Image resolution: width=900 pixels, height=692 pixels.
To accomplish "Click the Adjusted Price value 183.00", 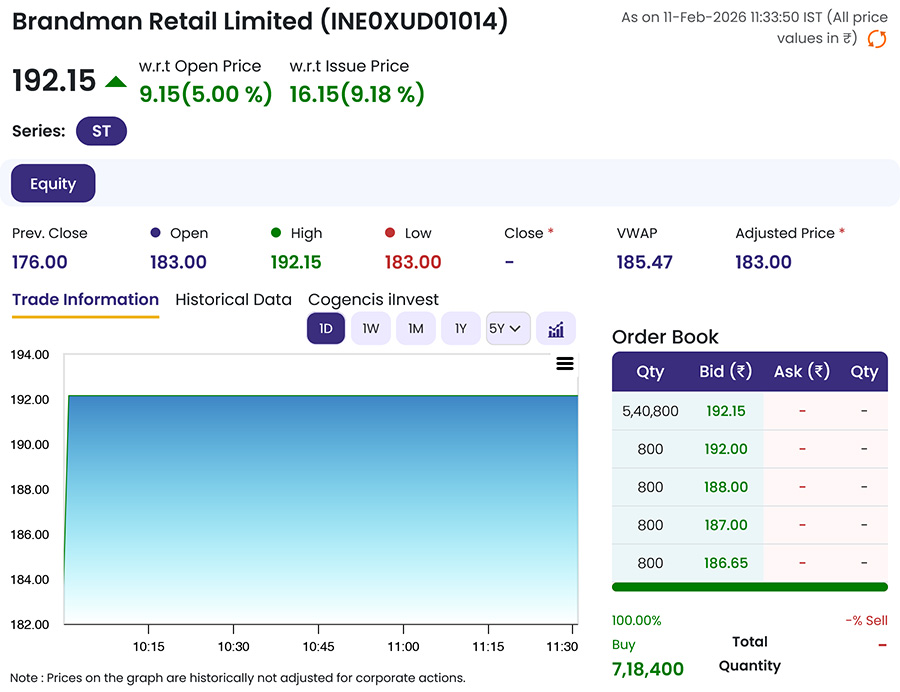I will coord(763,262).
